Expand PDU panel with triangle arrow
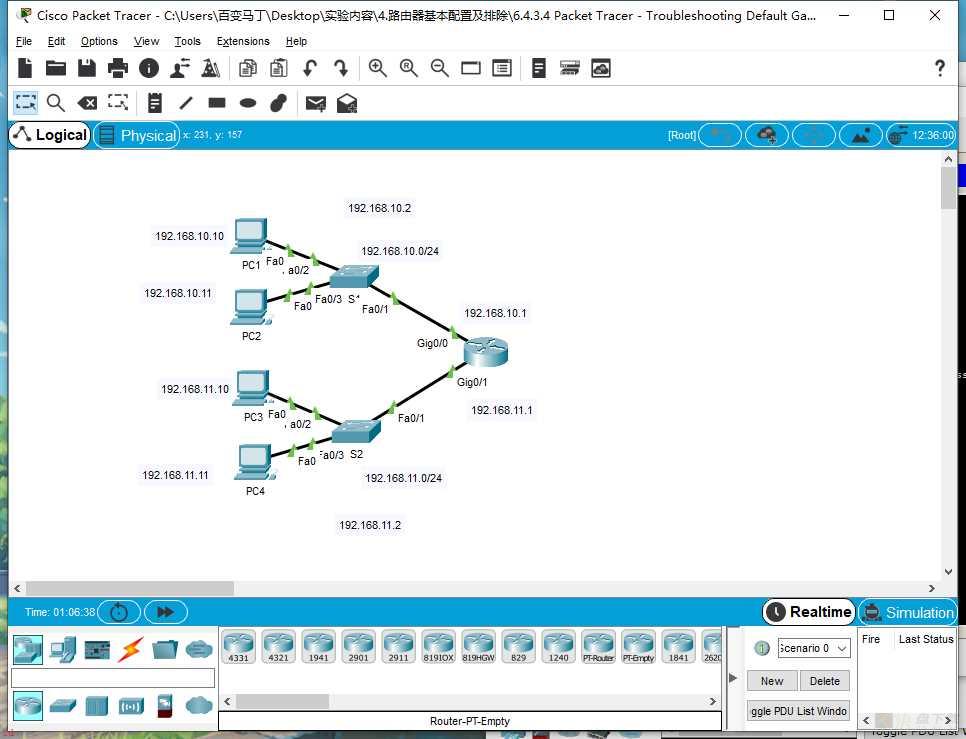The height and width of the screenshot is (739, 966). click(733, 677)
